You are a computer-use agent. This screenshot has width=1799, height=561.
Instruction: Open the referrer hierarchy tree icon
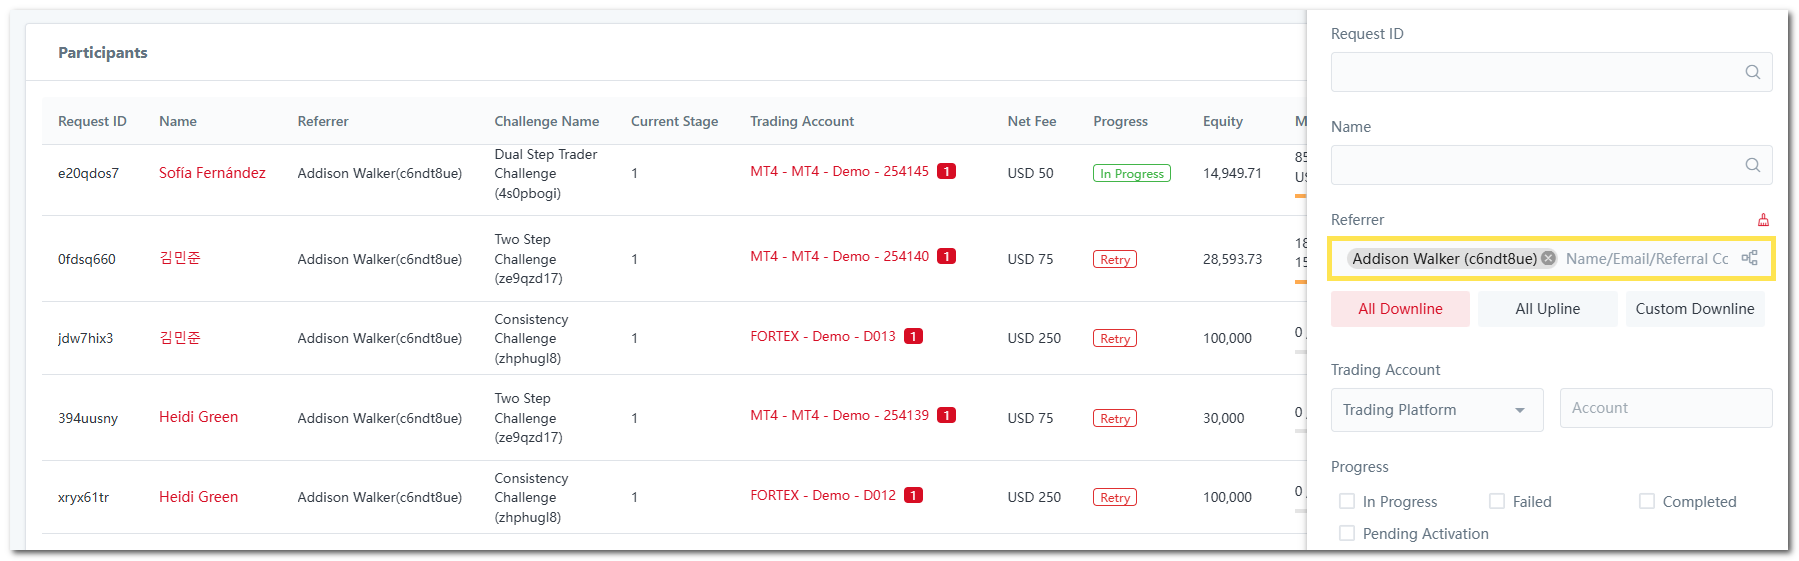[1749, 258]
